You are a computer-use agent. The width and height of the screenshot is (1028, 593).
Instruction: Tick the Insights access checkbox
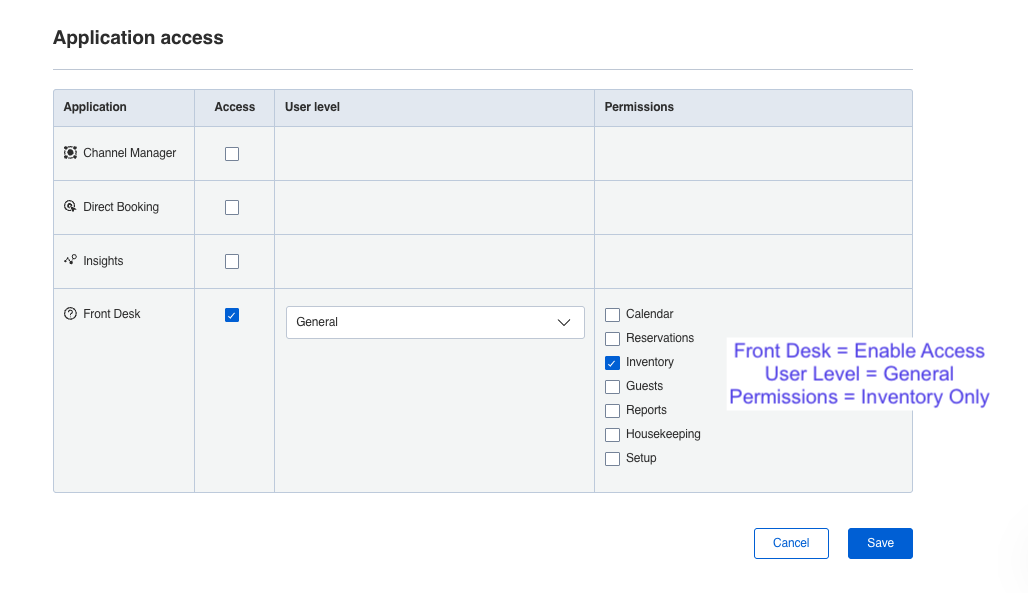click(x=232, y=262)
